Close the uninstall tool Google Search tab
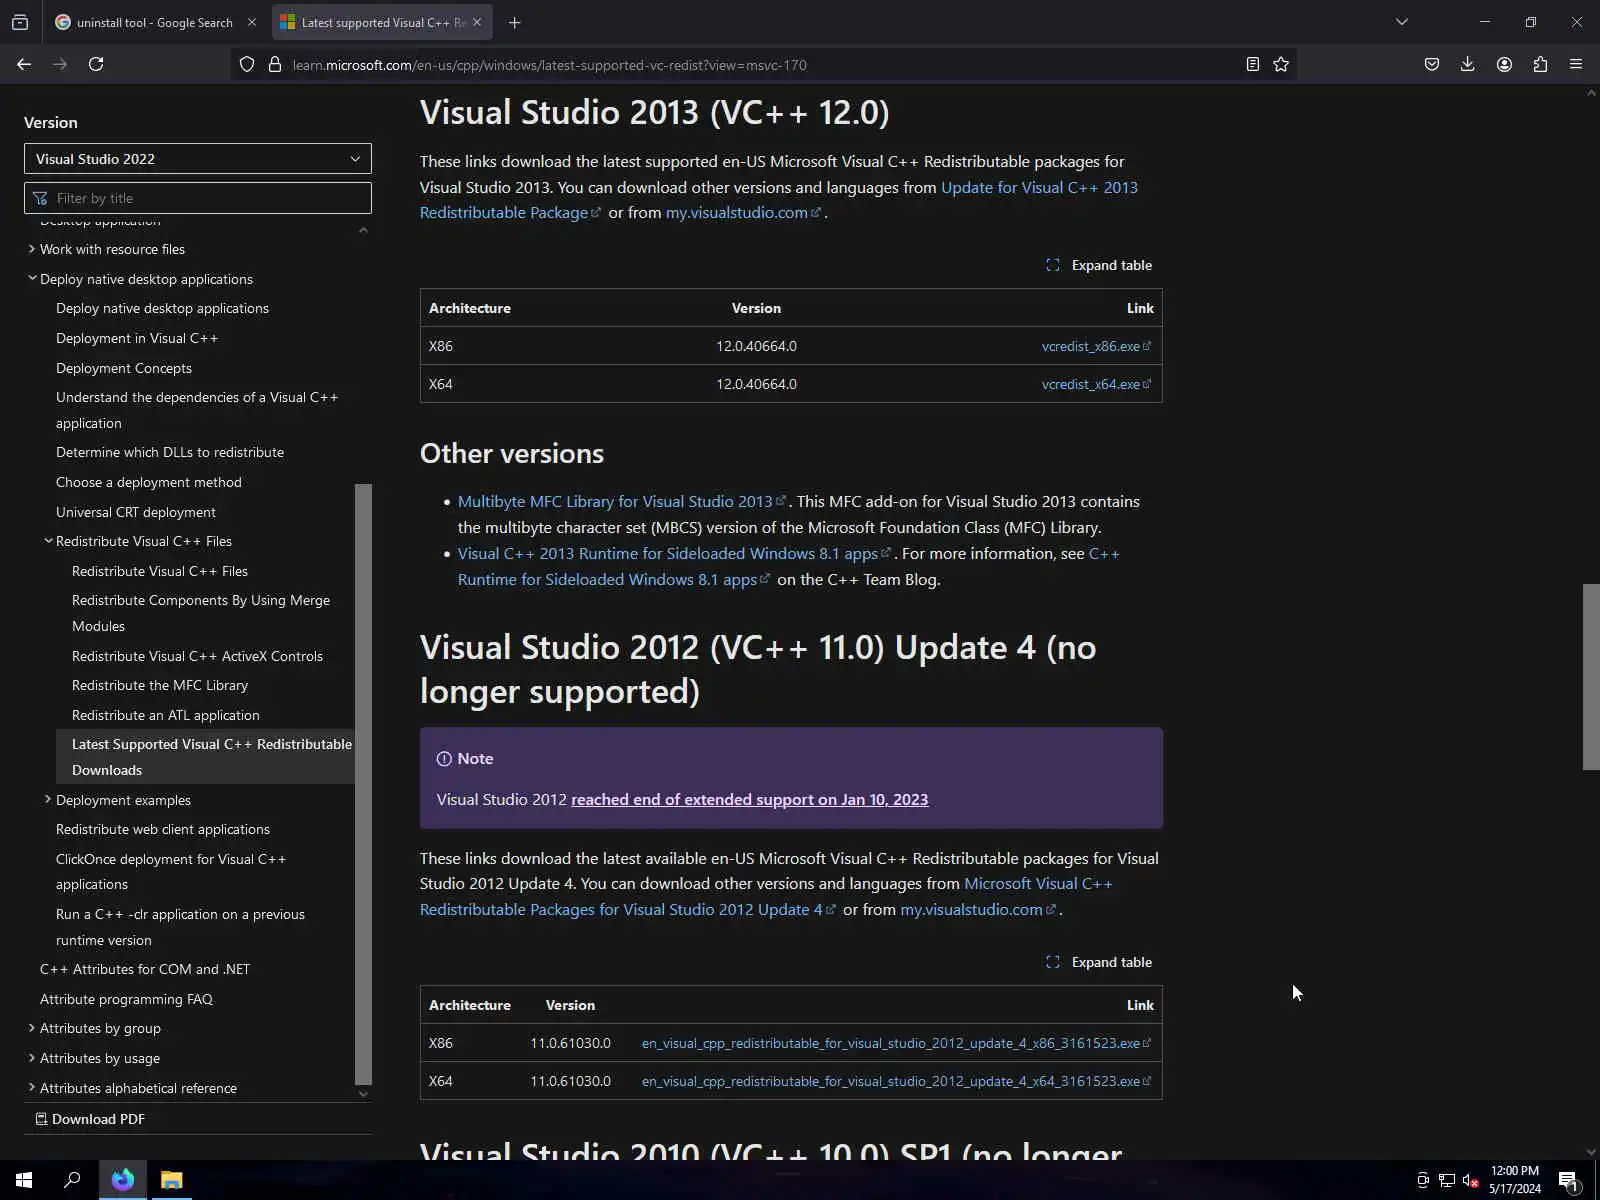The width and height of the screenshot is (1600, 1200). click(252, 22)
